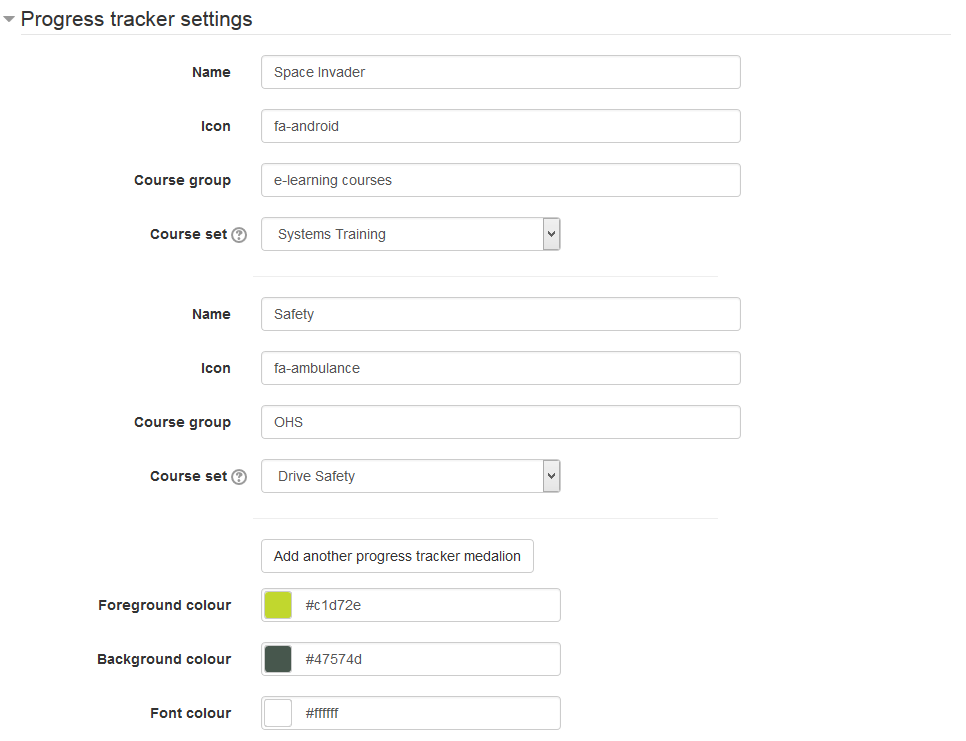Click help icon beside first Course set

239,235
